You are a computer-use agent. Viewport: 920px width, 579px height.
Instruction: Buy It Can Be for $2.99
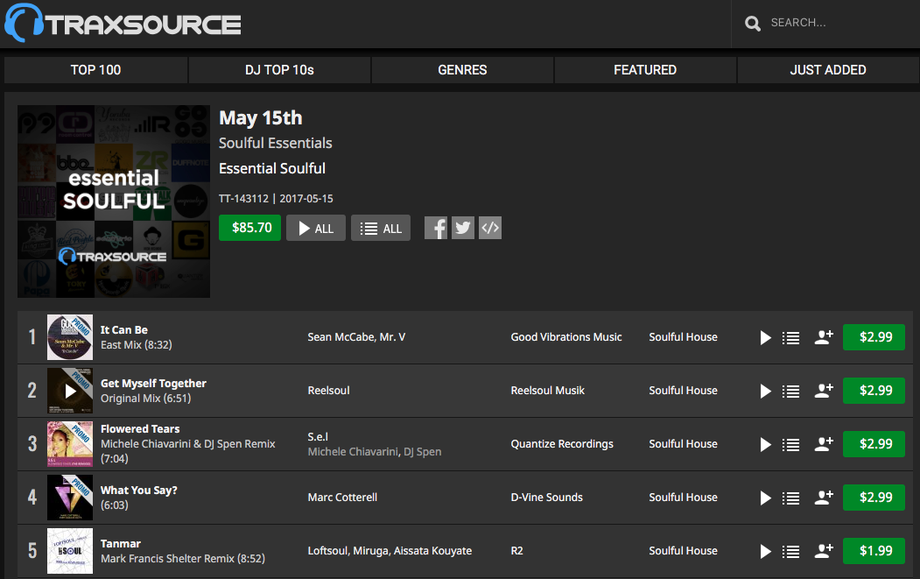[874, 337]
